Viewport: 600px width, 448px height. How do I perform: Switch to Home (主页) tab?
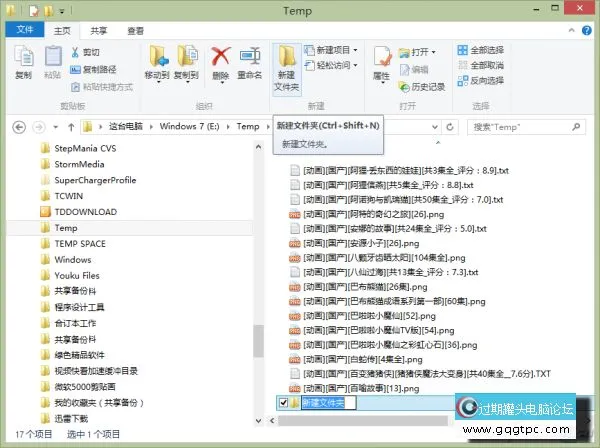click(x=62, y=31)
